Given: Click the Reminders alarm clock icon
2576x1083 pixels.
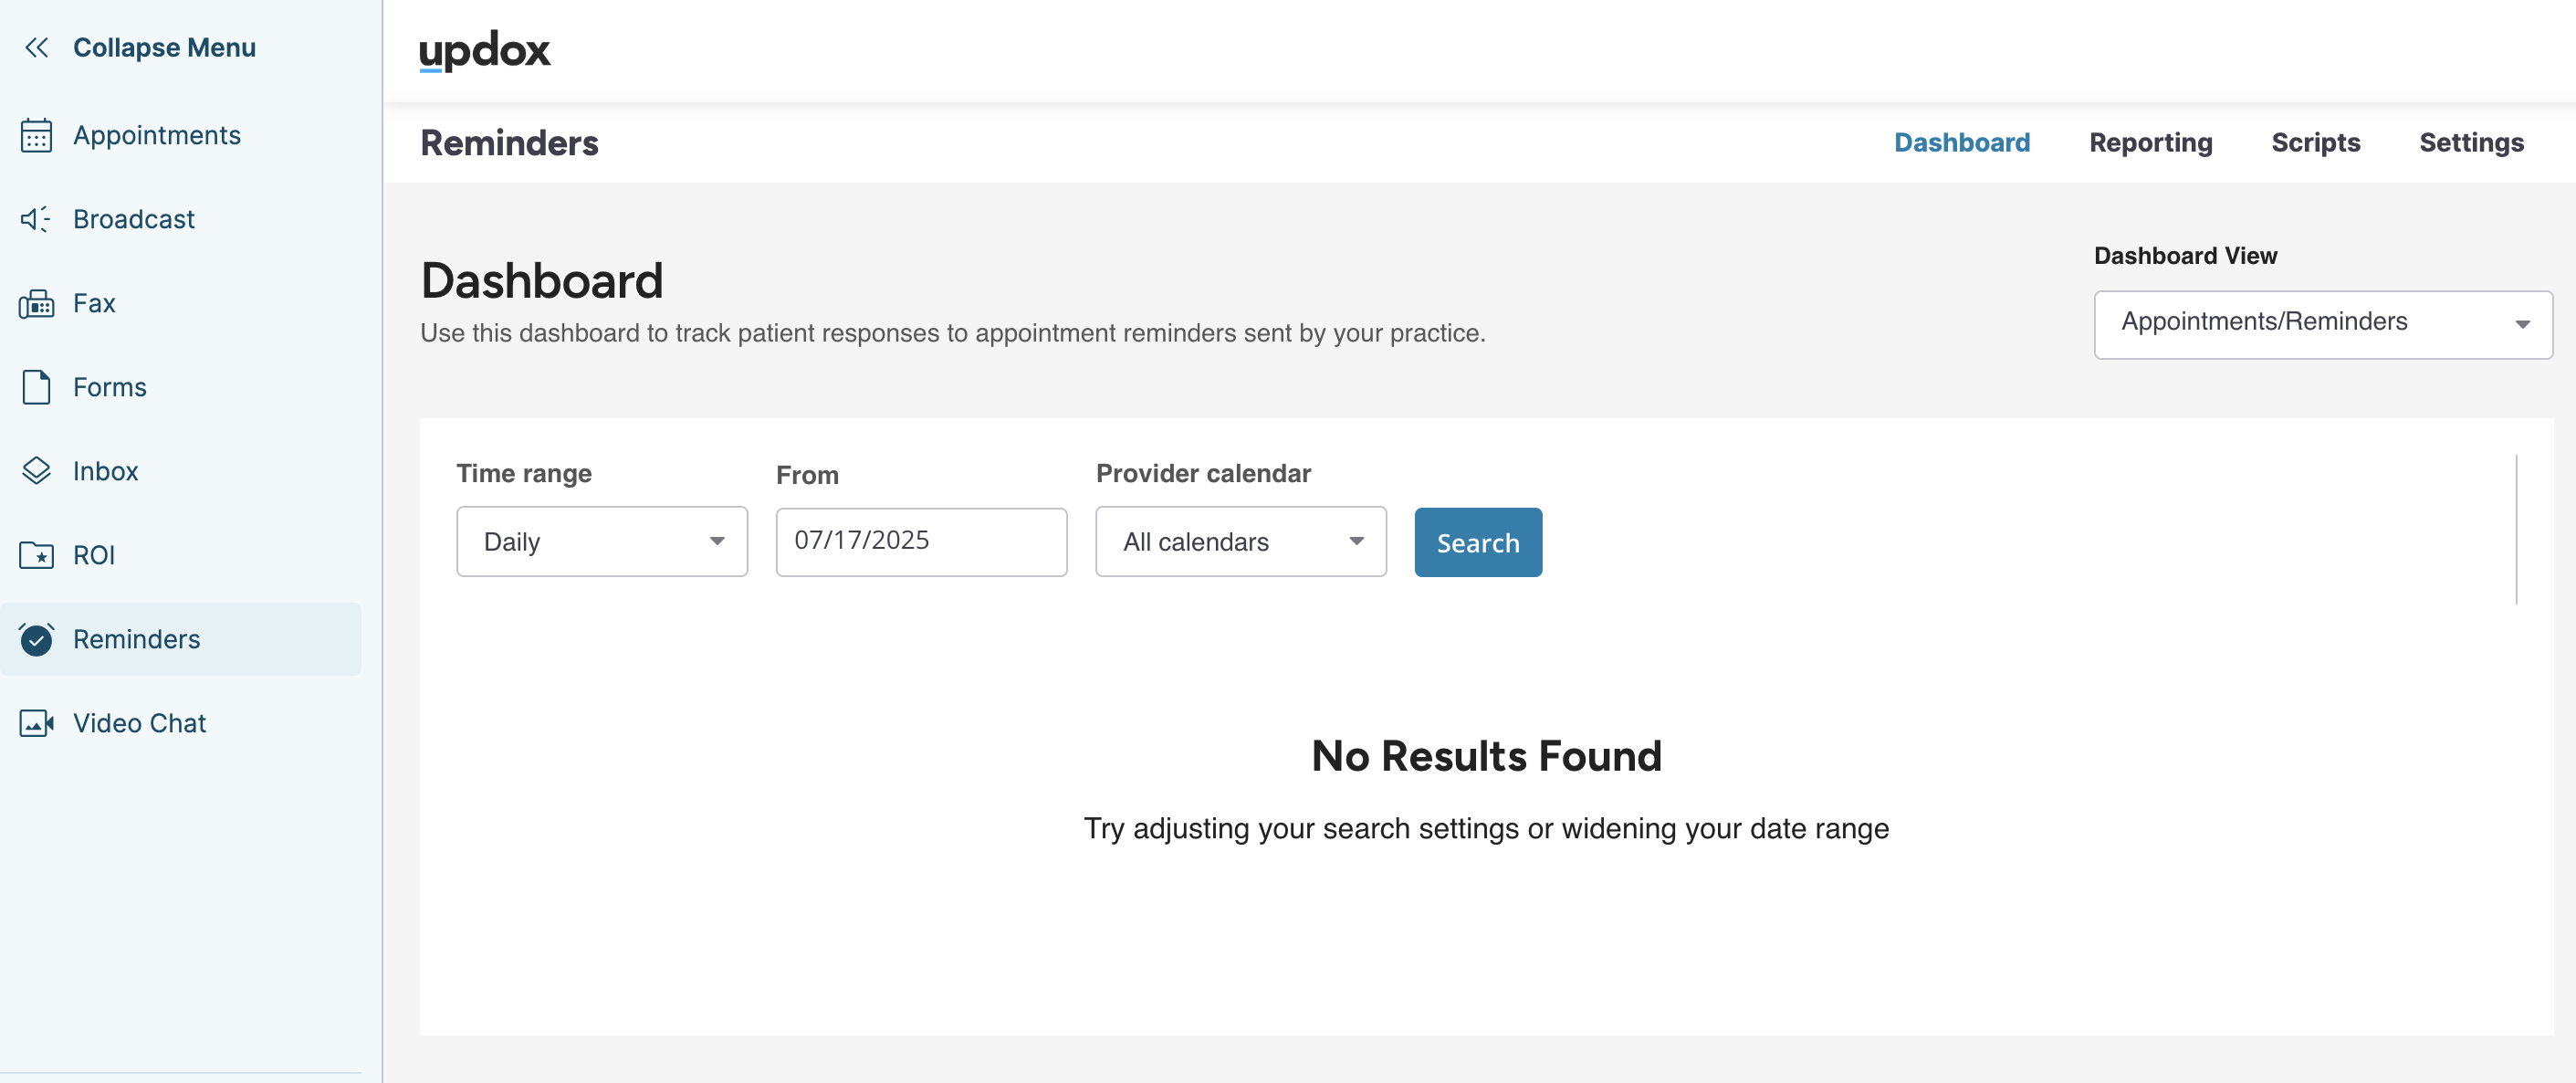Looking at the screenshot, I should coord(37,639).
